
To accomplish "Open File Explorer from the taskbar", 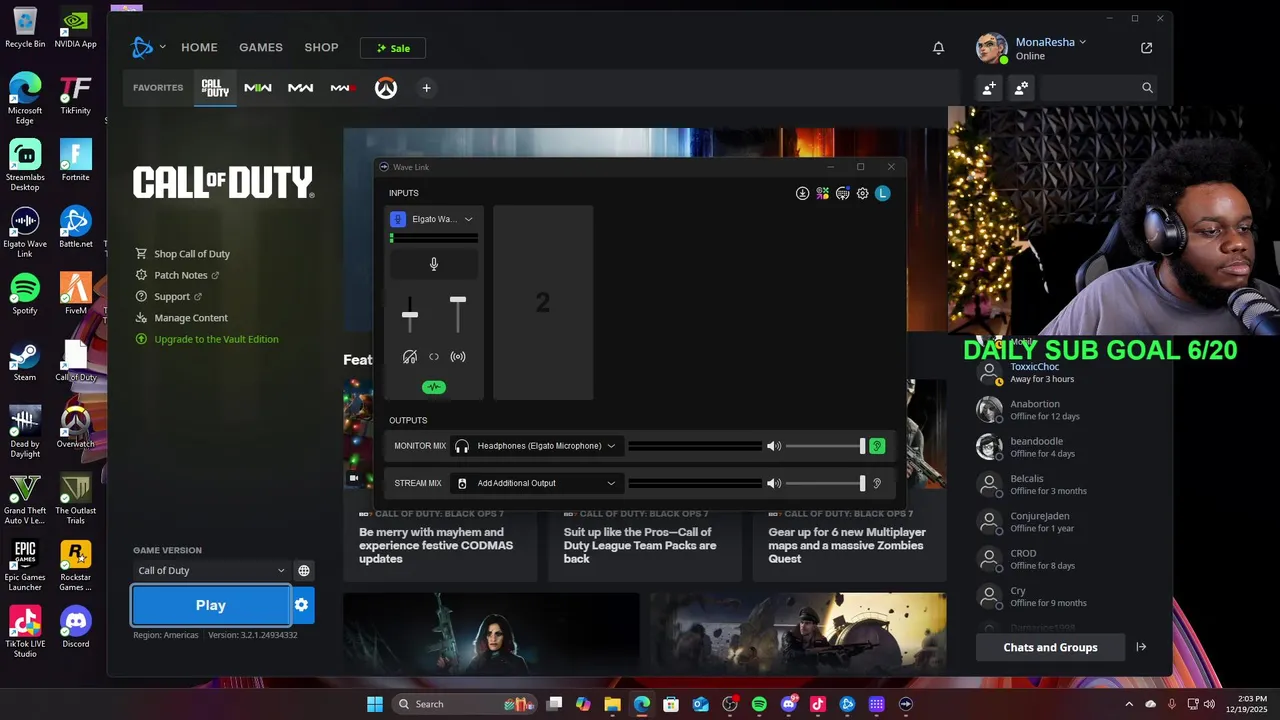I will click(x=612, y=704).
